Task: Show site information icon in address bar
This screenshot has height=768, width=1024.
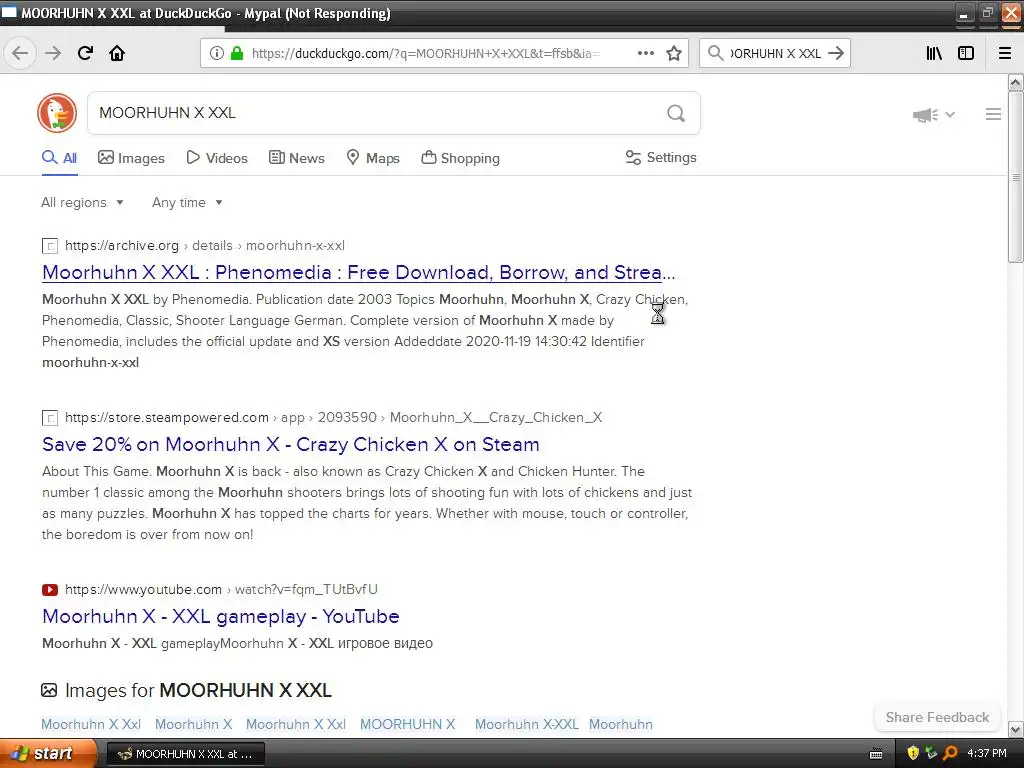Action: (217, 53)
